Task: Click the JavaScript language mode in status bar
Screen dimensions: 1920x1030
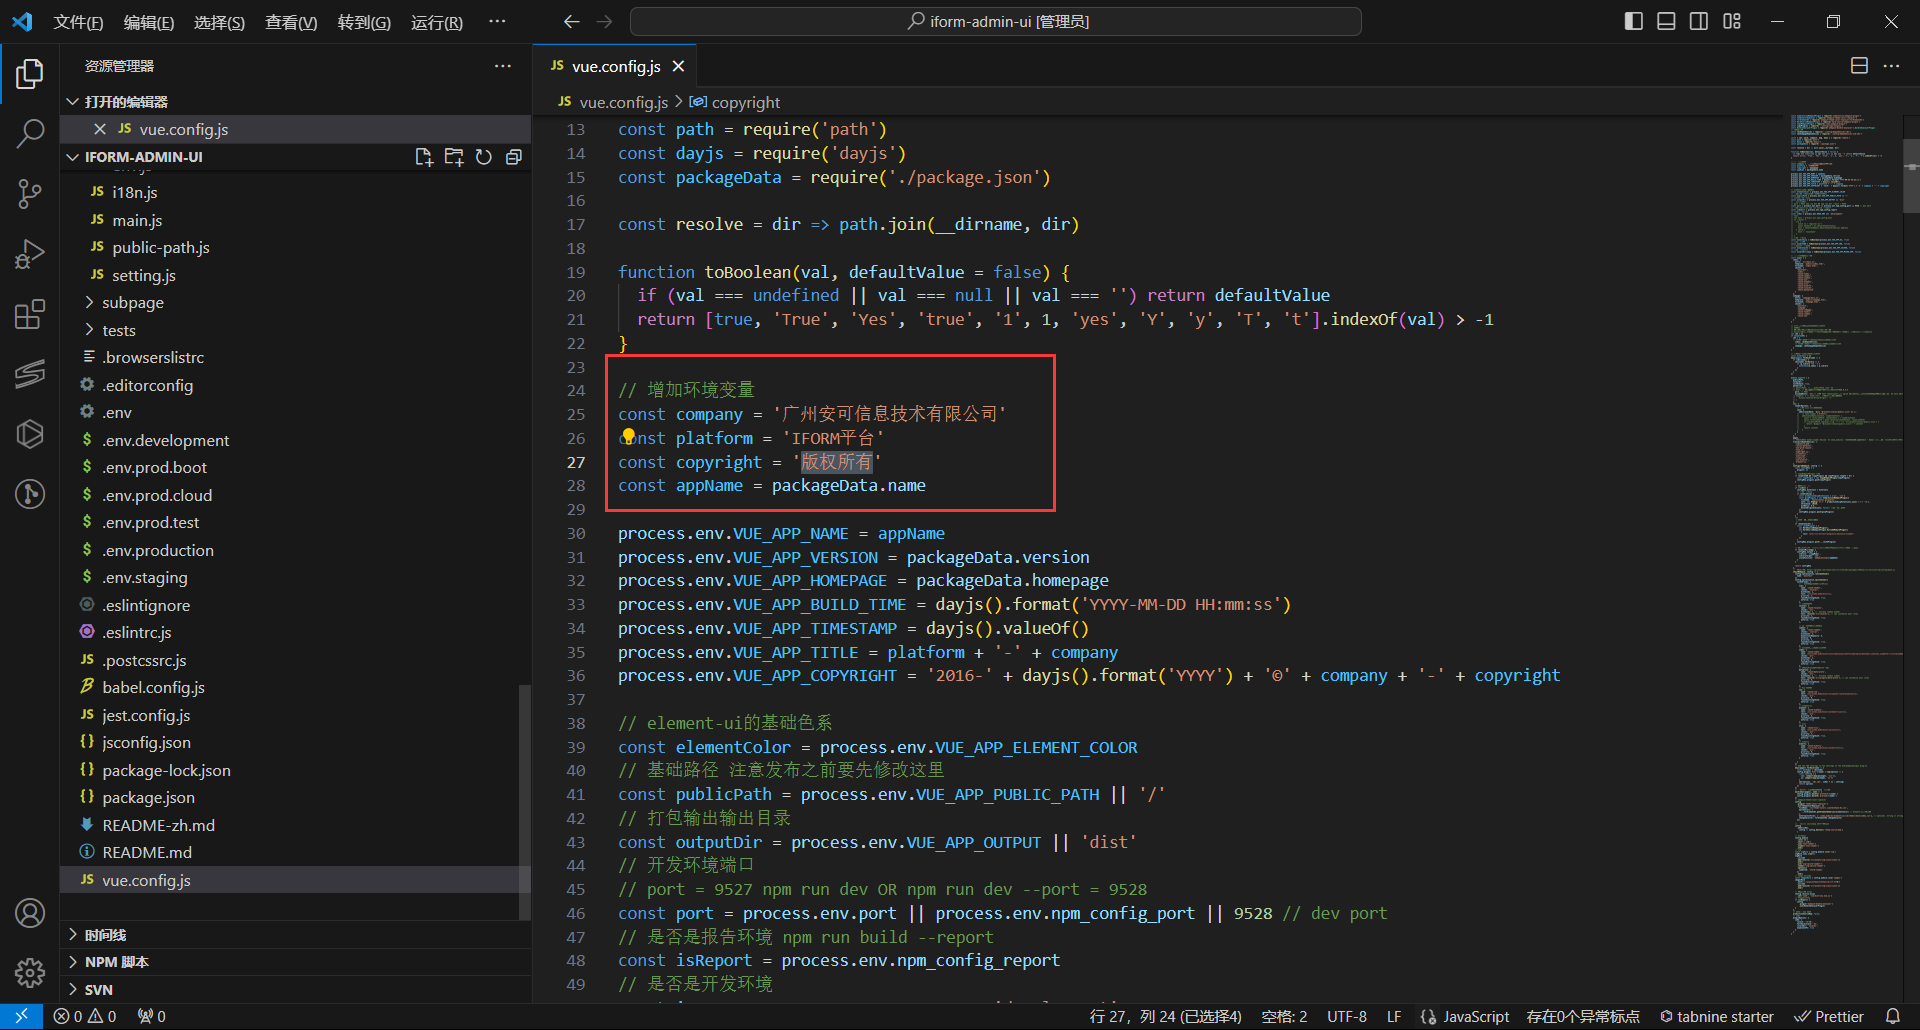Action: 1475,1016
